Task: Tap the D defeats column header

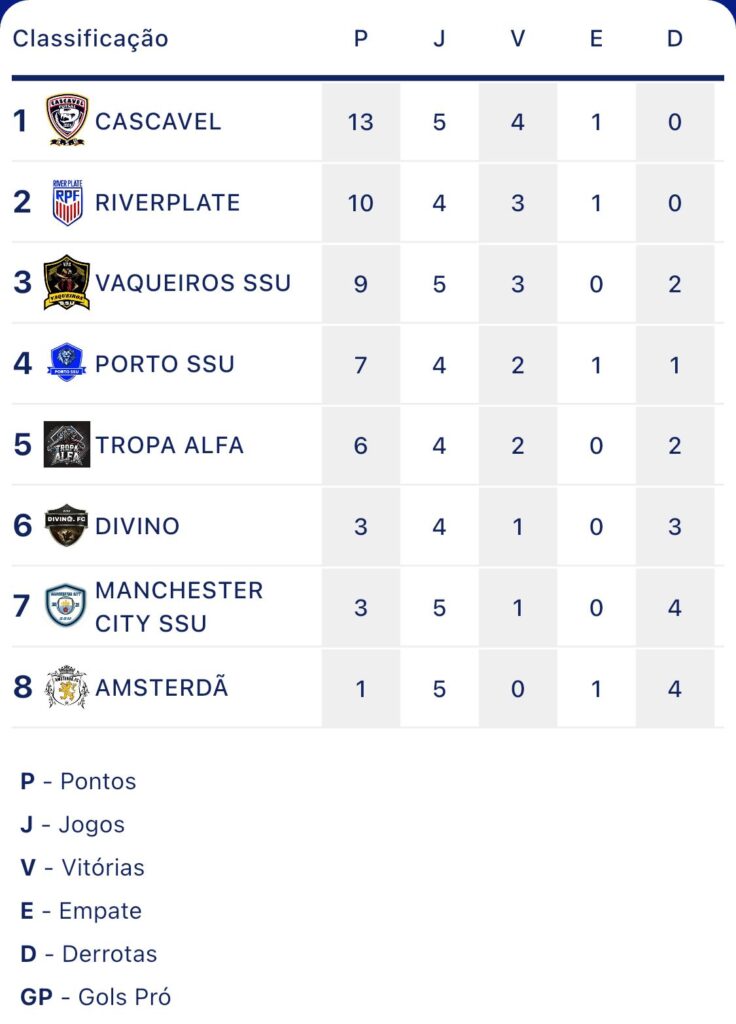Action: (x=675, y=39)
